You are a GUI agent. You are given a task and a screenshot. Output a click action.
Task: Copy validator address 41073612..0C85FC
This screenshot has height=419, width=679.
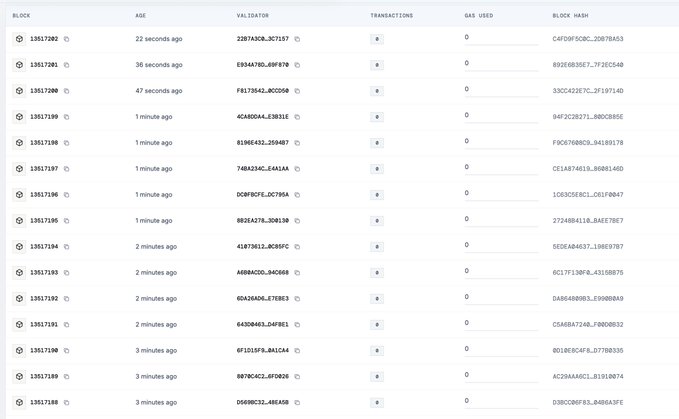[297, 247]
